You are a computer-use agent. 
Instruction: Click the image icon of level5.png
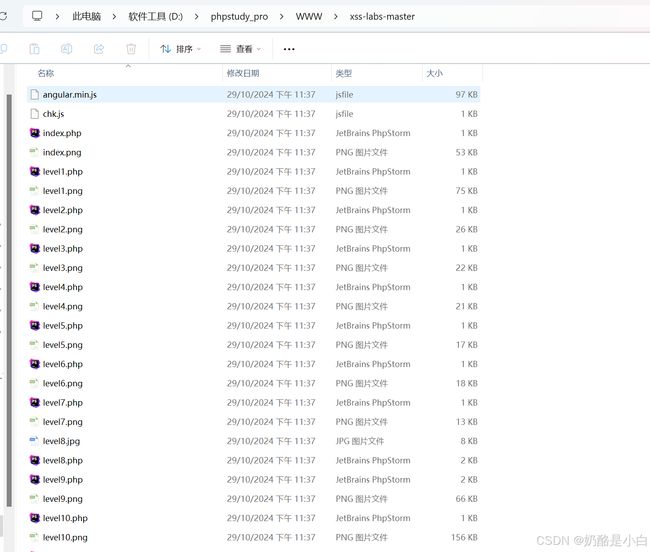[34, 345]
